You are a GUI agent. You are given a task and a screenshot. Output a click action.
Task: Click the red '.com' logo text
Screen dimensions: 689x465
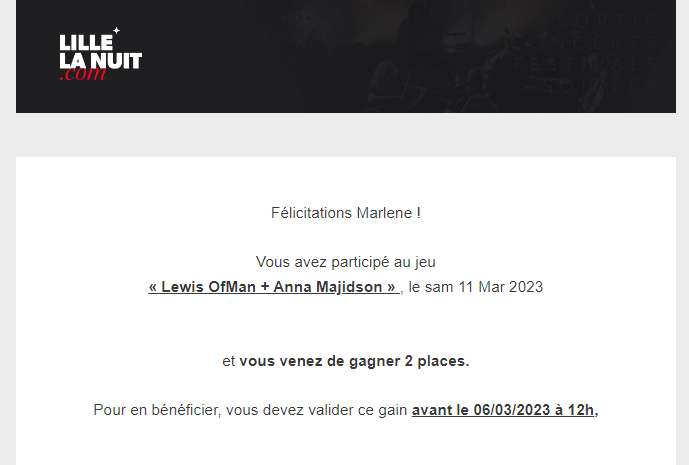[83, 74]
